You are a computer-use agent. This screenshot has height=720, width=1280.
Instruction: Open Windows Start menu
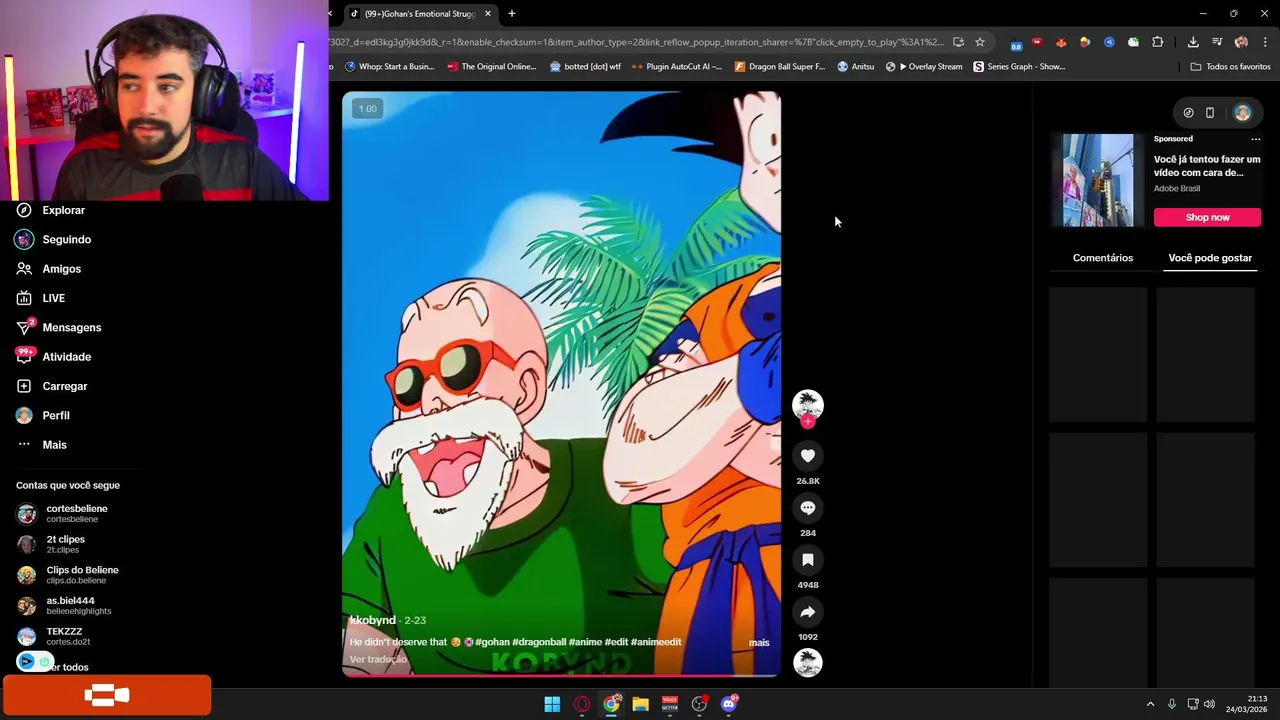[x=552, y=704]
